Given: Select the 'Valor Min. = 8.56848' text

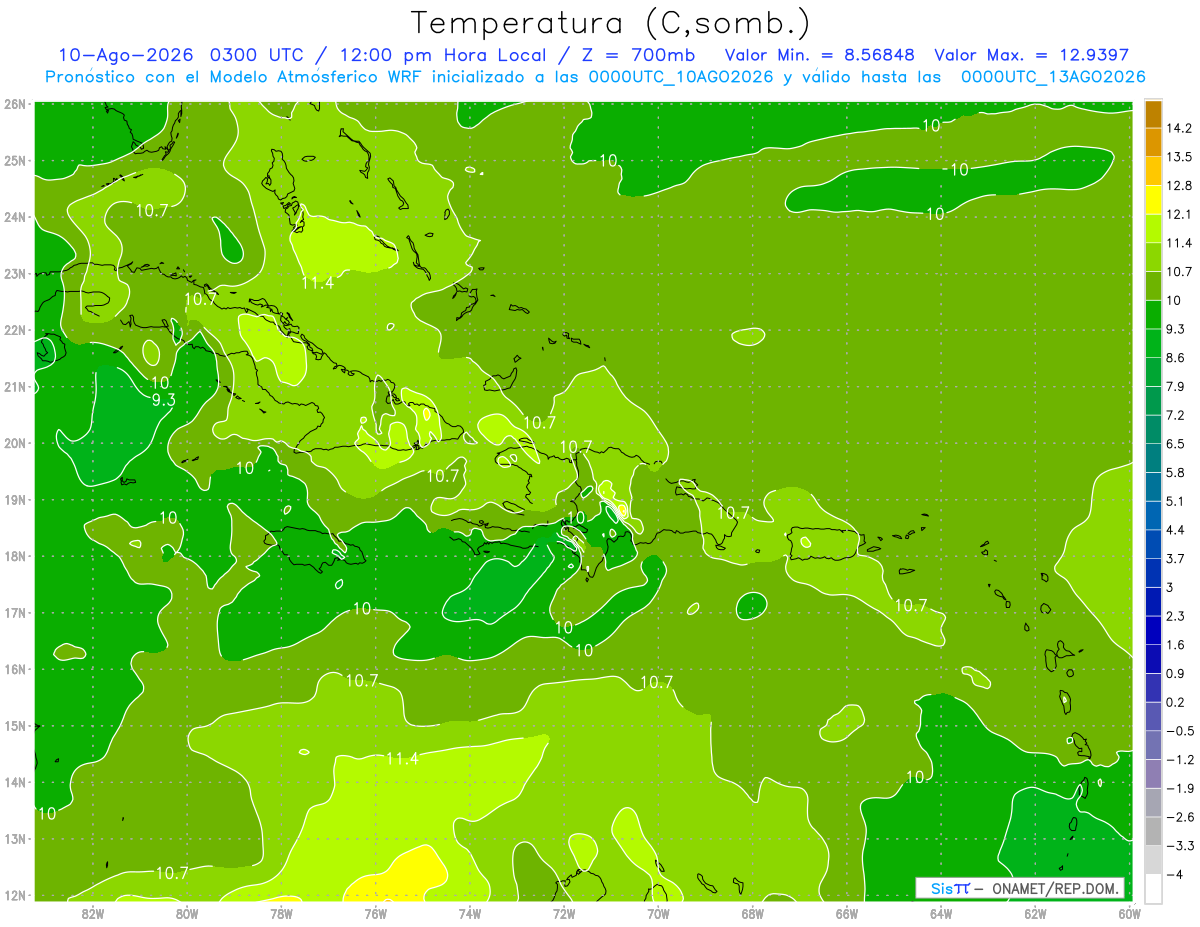Looking at the screenshot, I should click(818, 55).
